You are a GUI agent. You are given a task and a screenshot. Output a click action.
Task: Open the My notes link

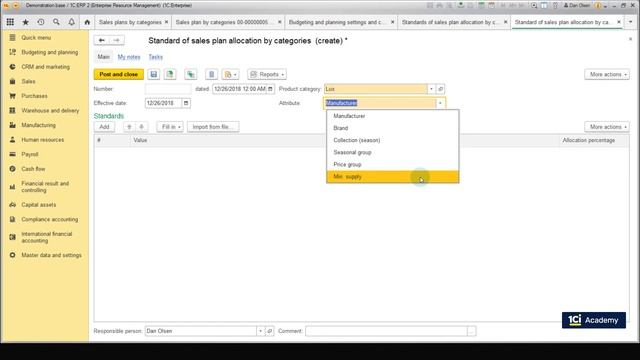[x=129, y=57]
